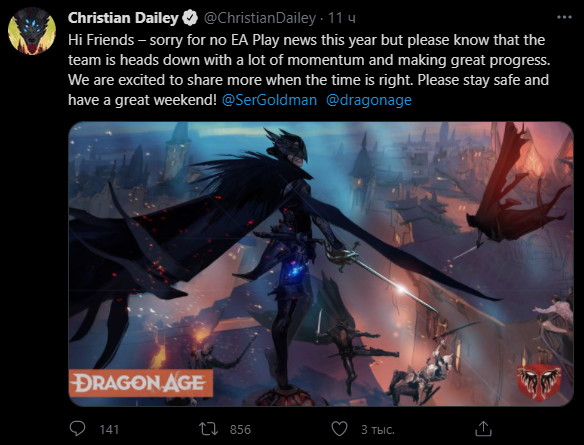Open the @dragonage mention link
This screenshot has height=445, width=584.
click(x=369, y=100)
